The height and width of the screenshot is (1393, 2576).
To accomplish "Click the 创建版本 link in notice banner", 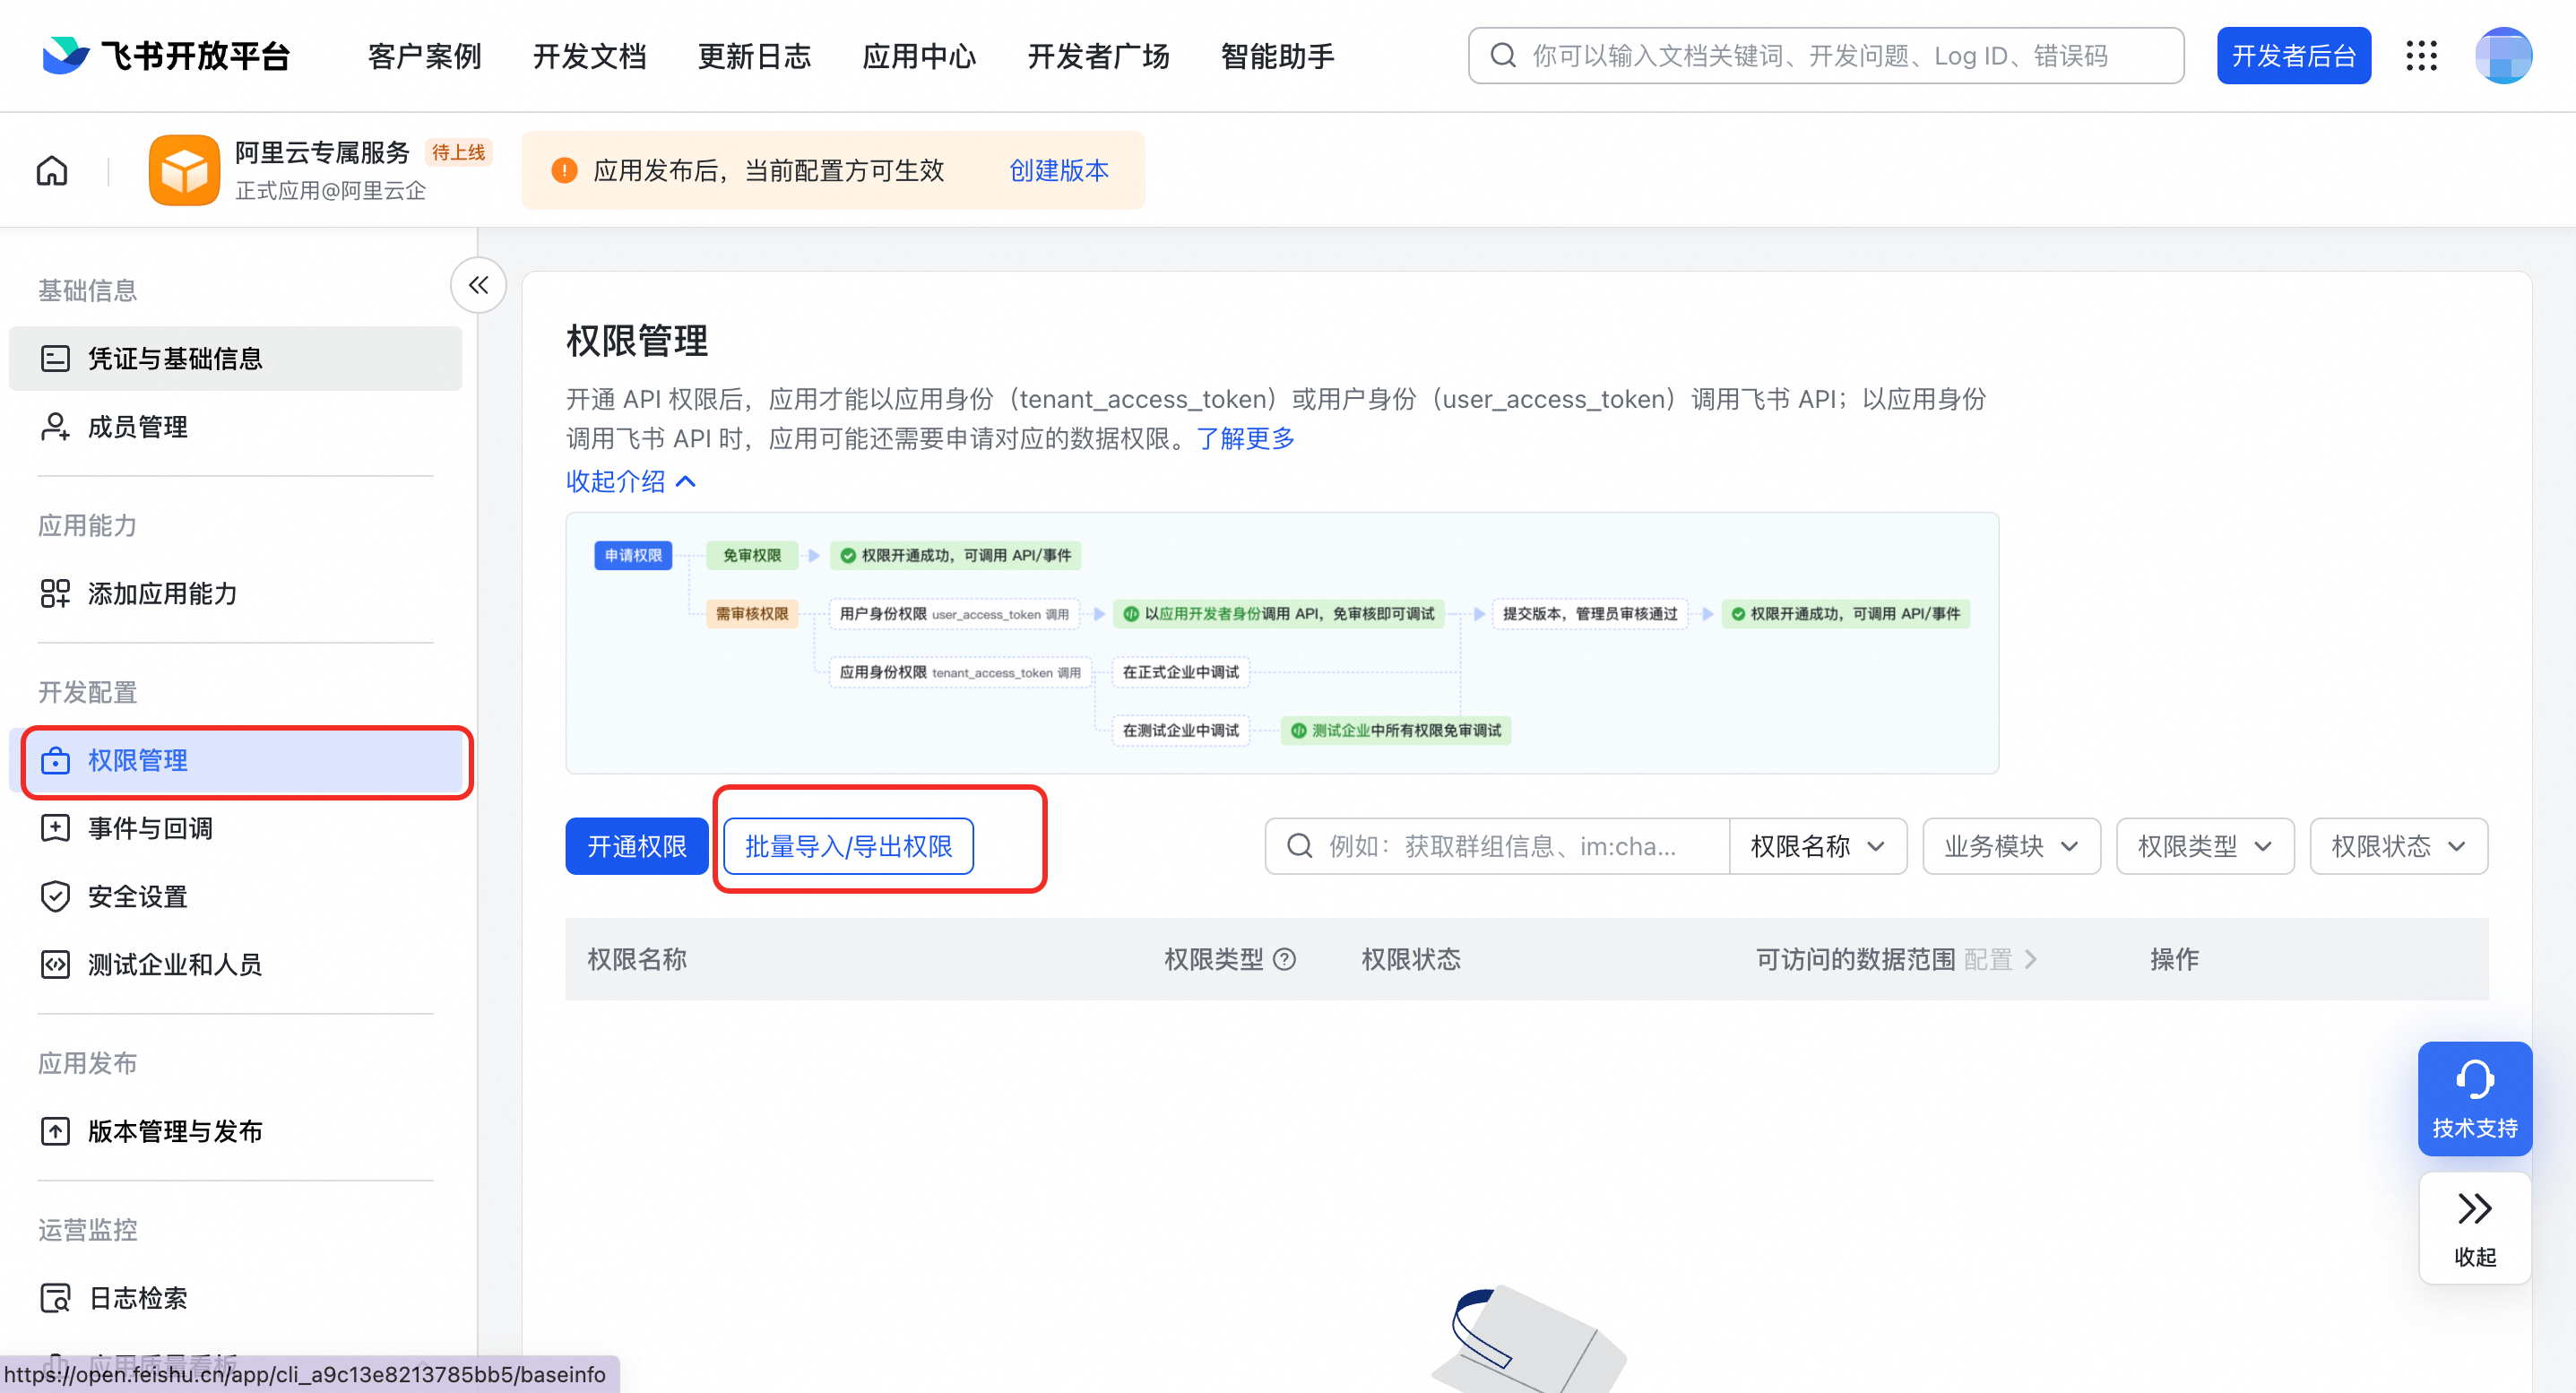I will 1058,171.
